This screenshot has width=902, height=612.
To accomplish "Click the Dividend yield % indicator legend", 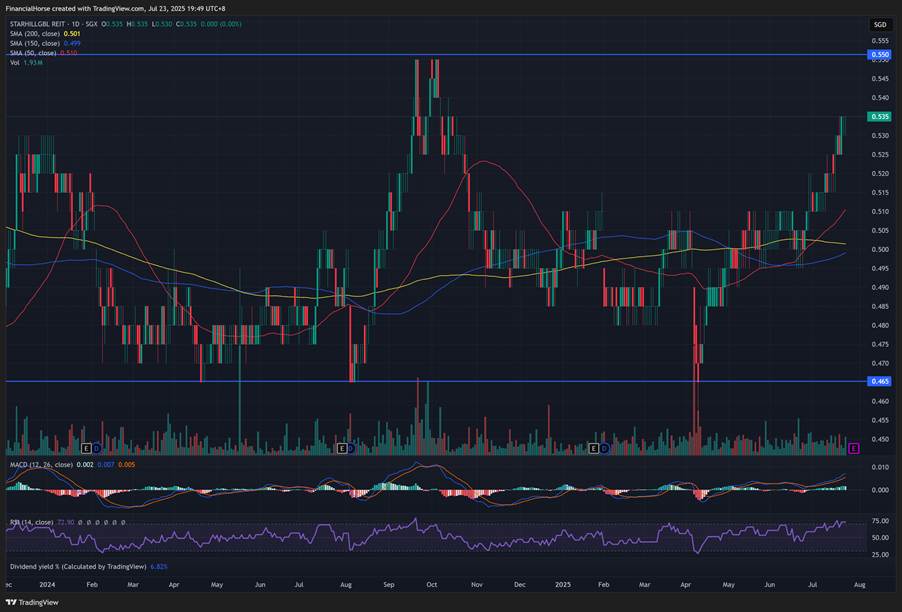I will tap(78, 567).
